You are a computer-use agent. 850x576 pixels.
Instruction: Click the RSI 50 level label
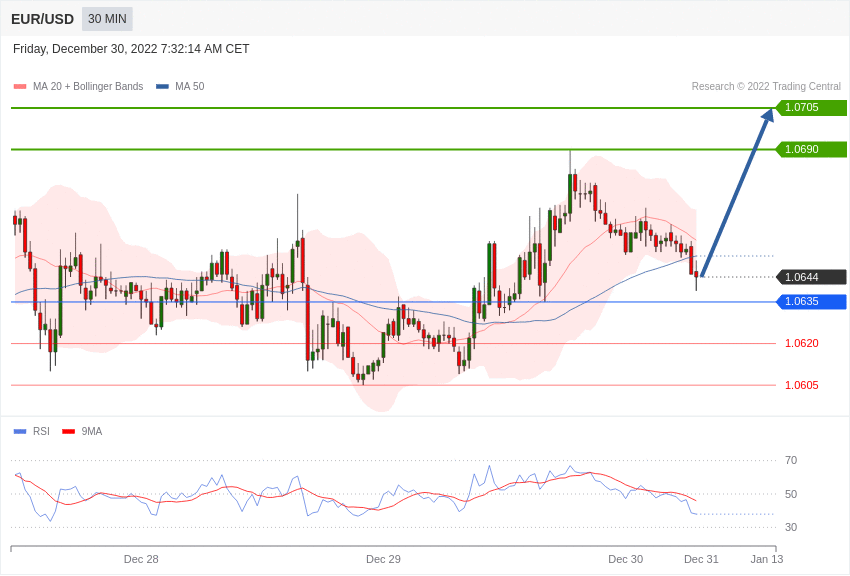[791, 494]
